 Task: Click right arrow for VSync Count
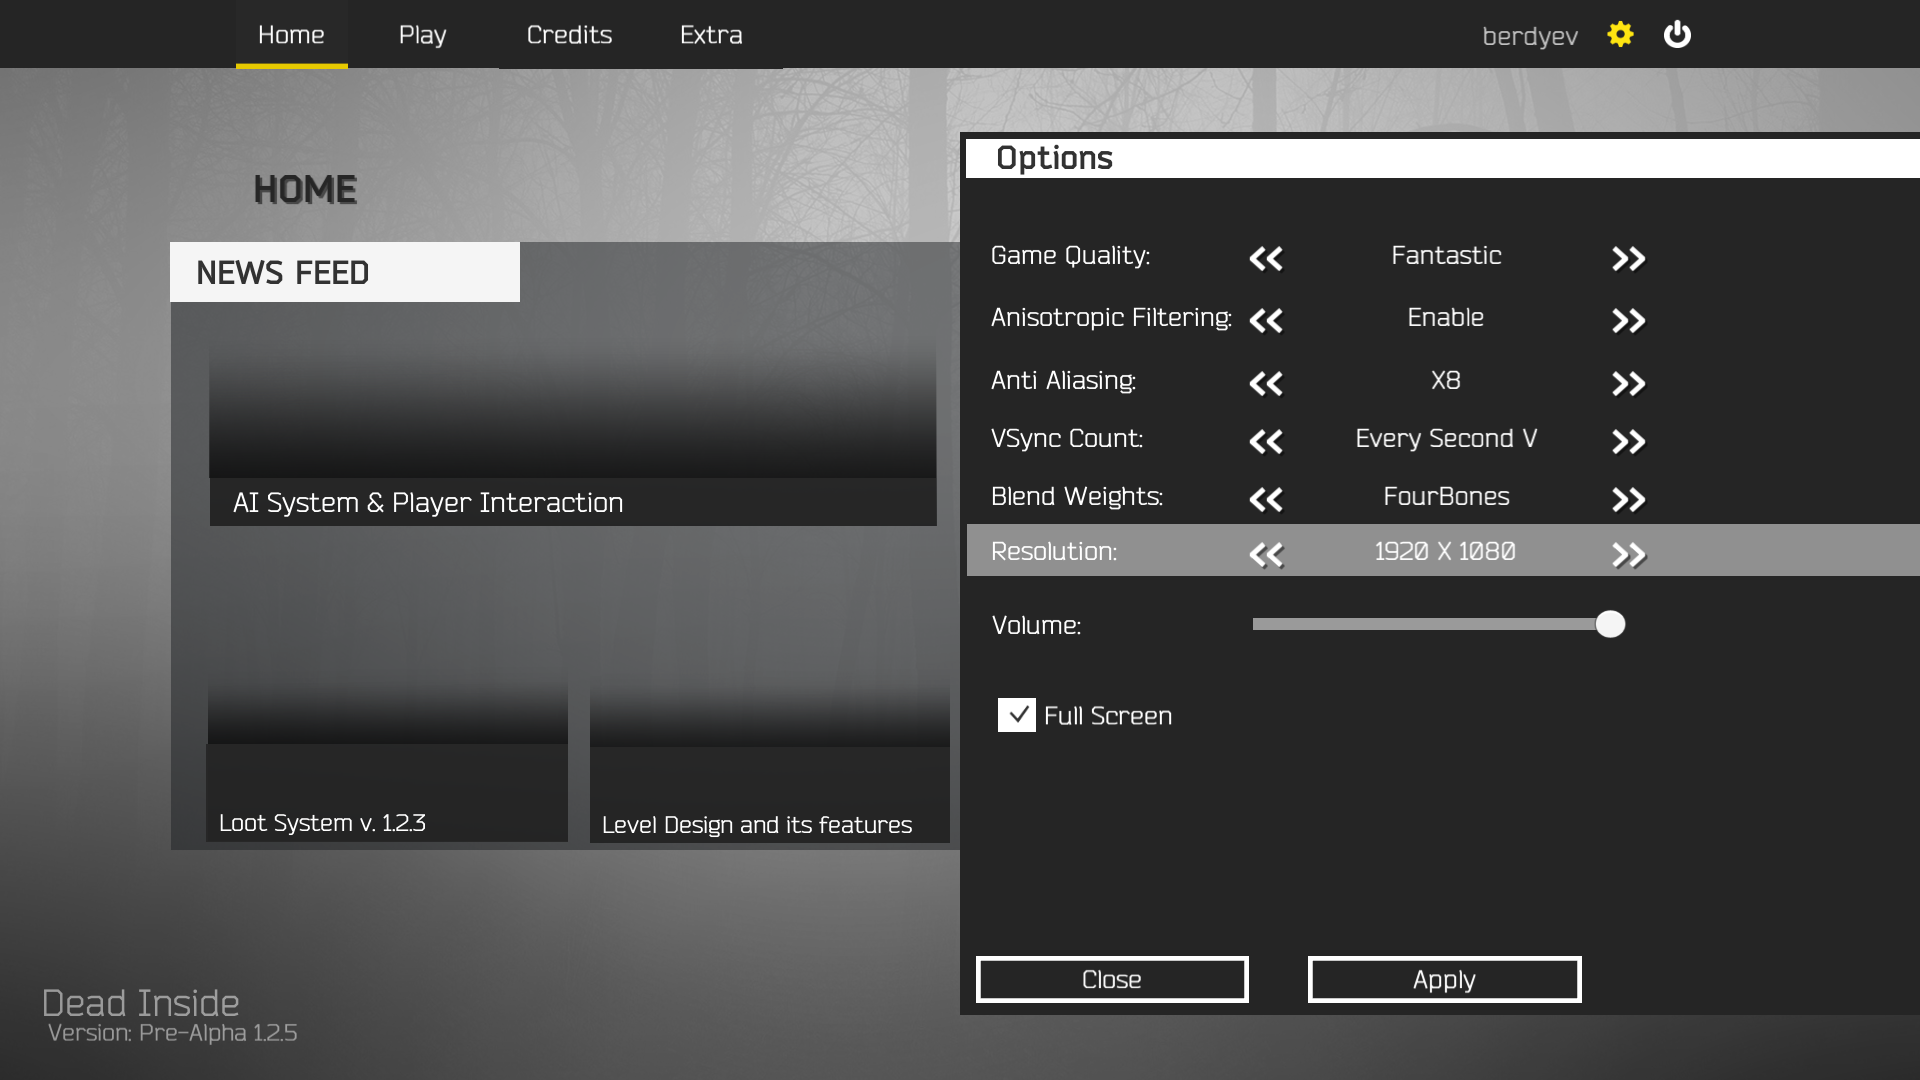click(x=1627, y=439)
